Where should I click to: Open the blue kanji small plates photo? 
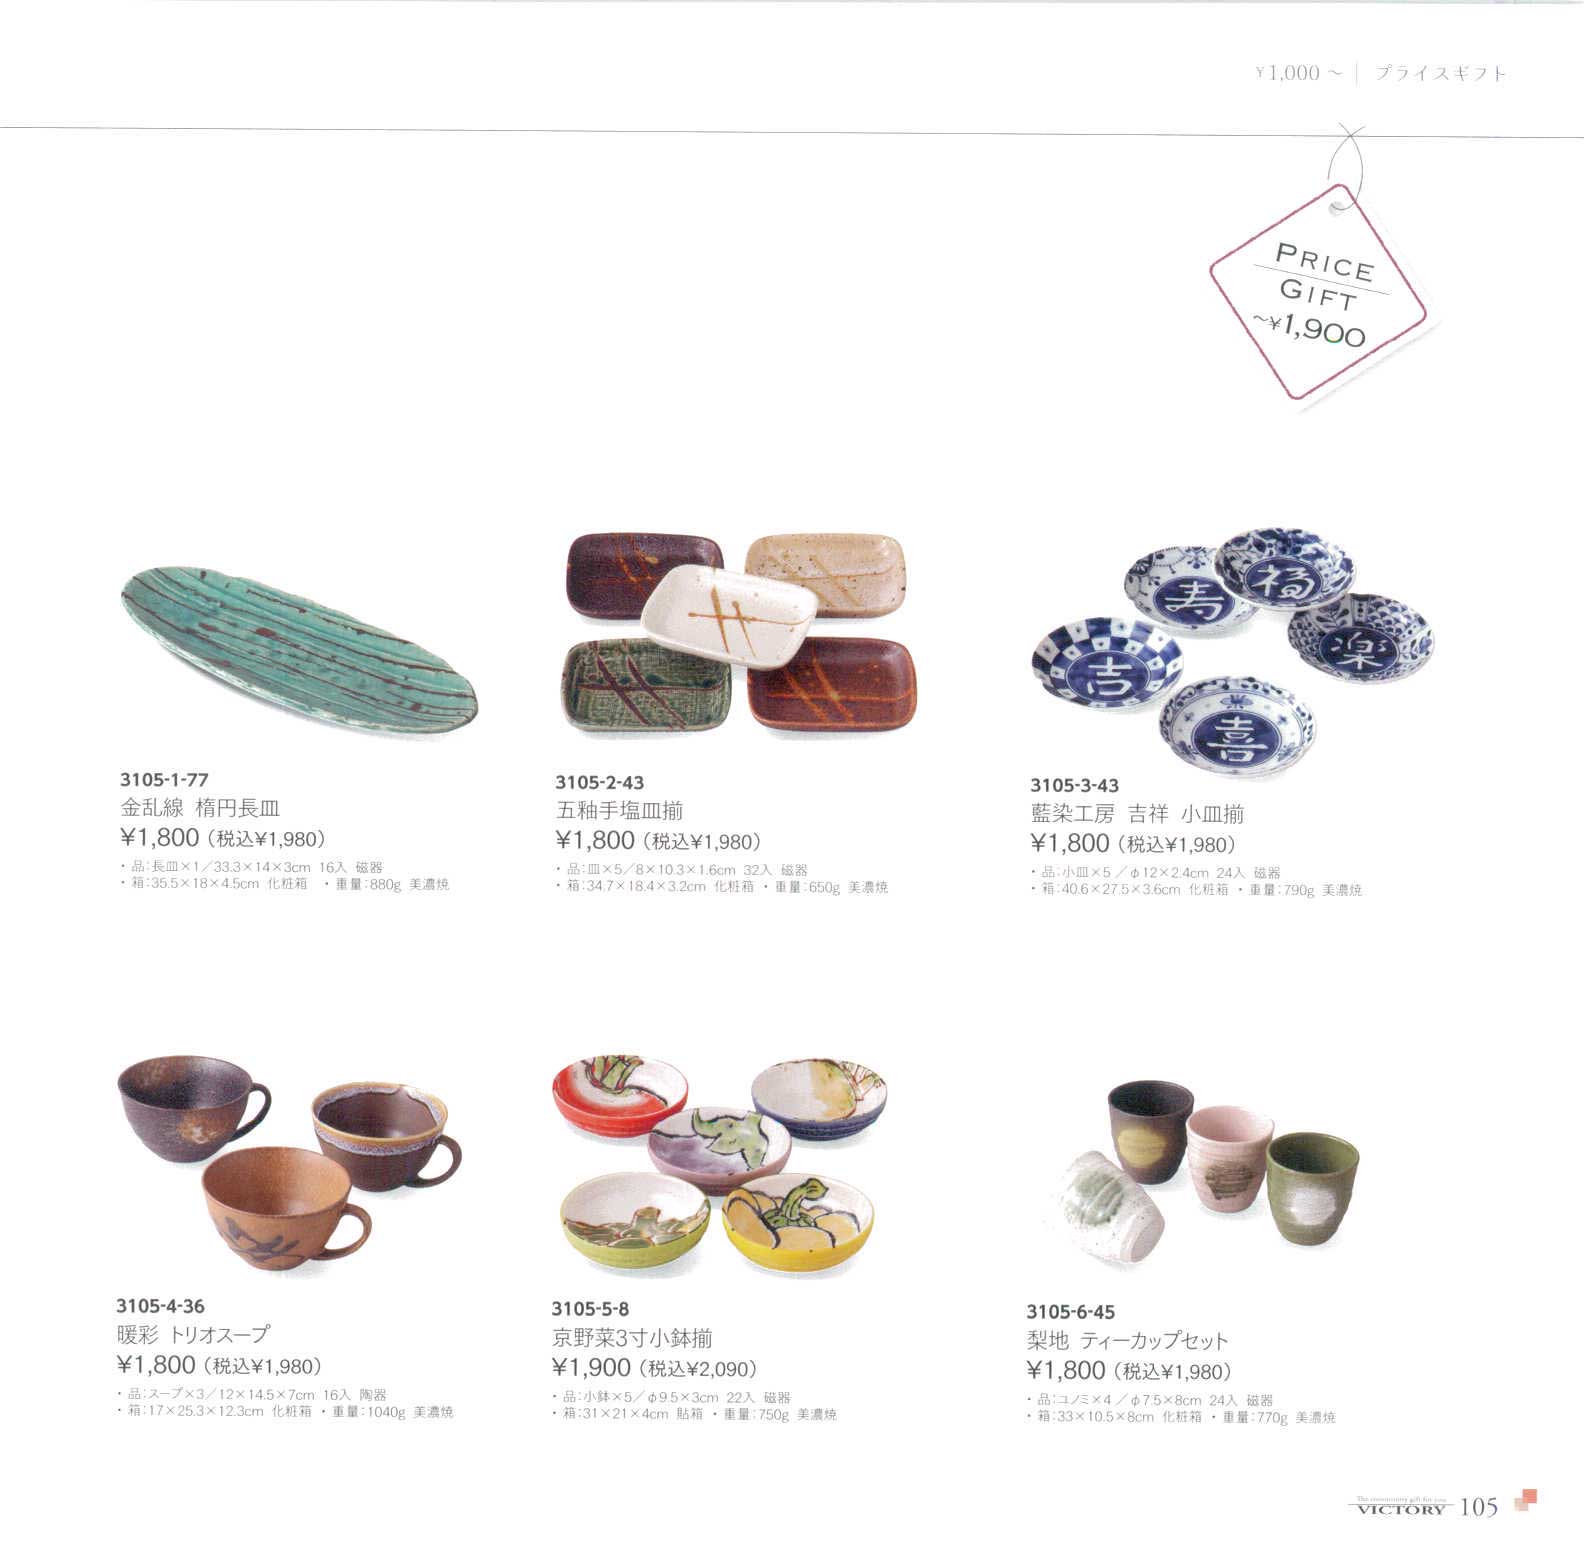1232,652
